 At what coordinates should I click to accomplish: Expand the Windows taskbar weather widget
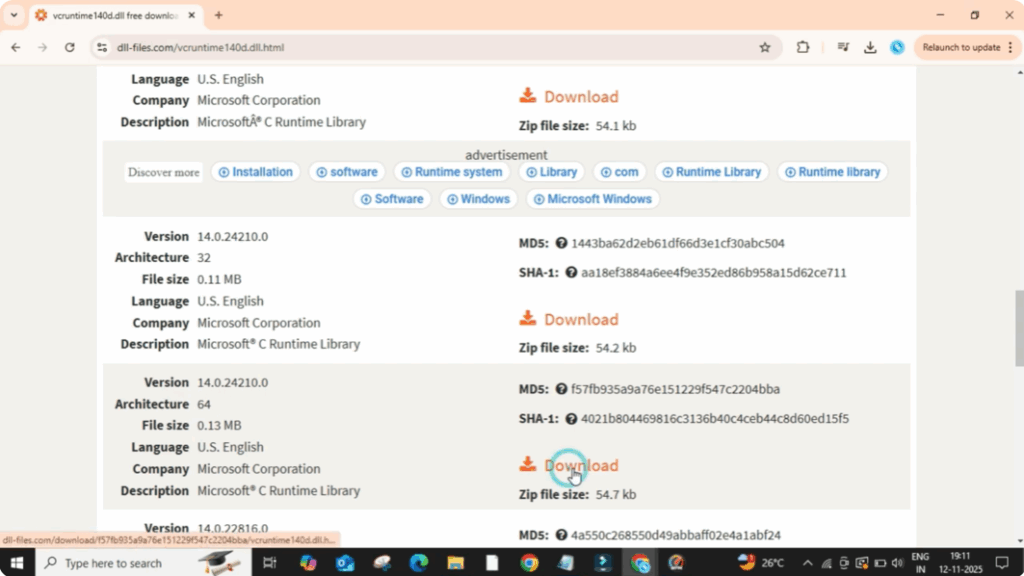click(745, 563)
